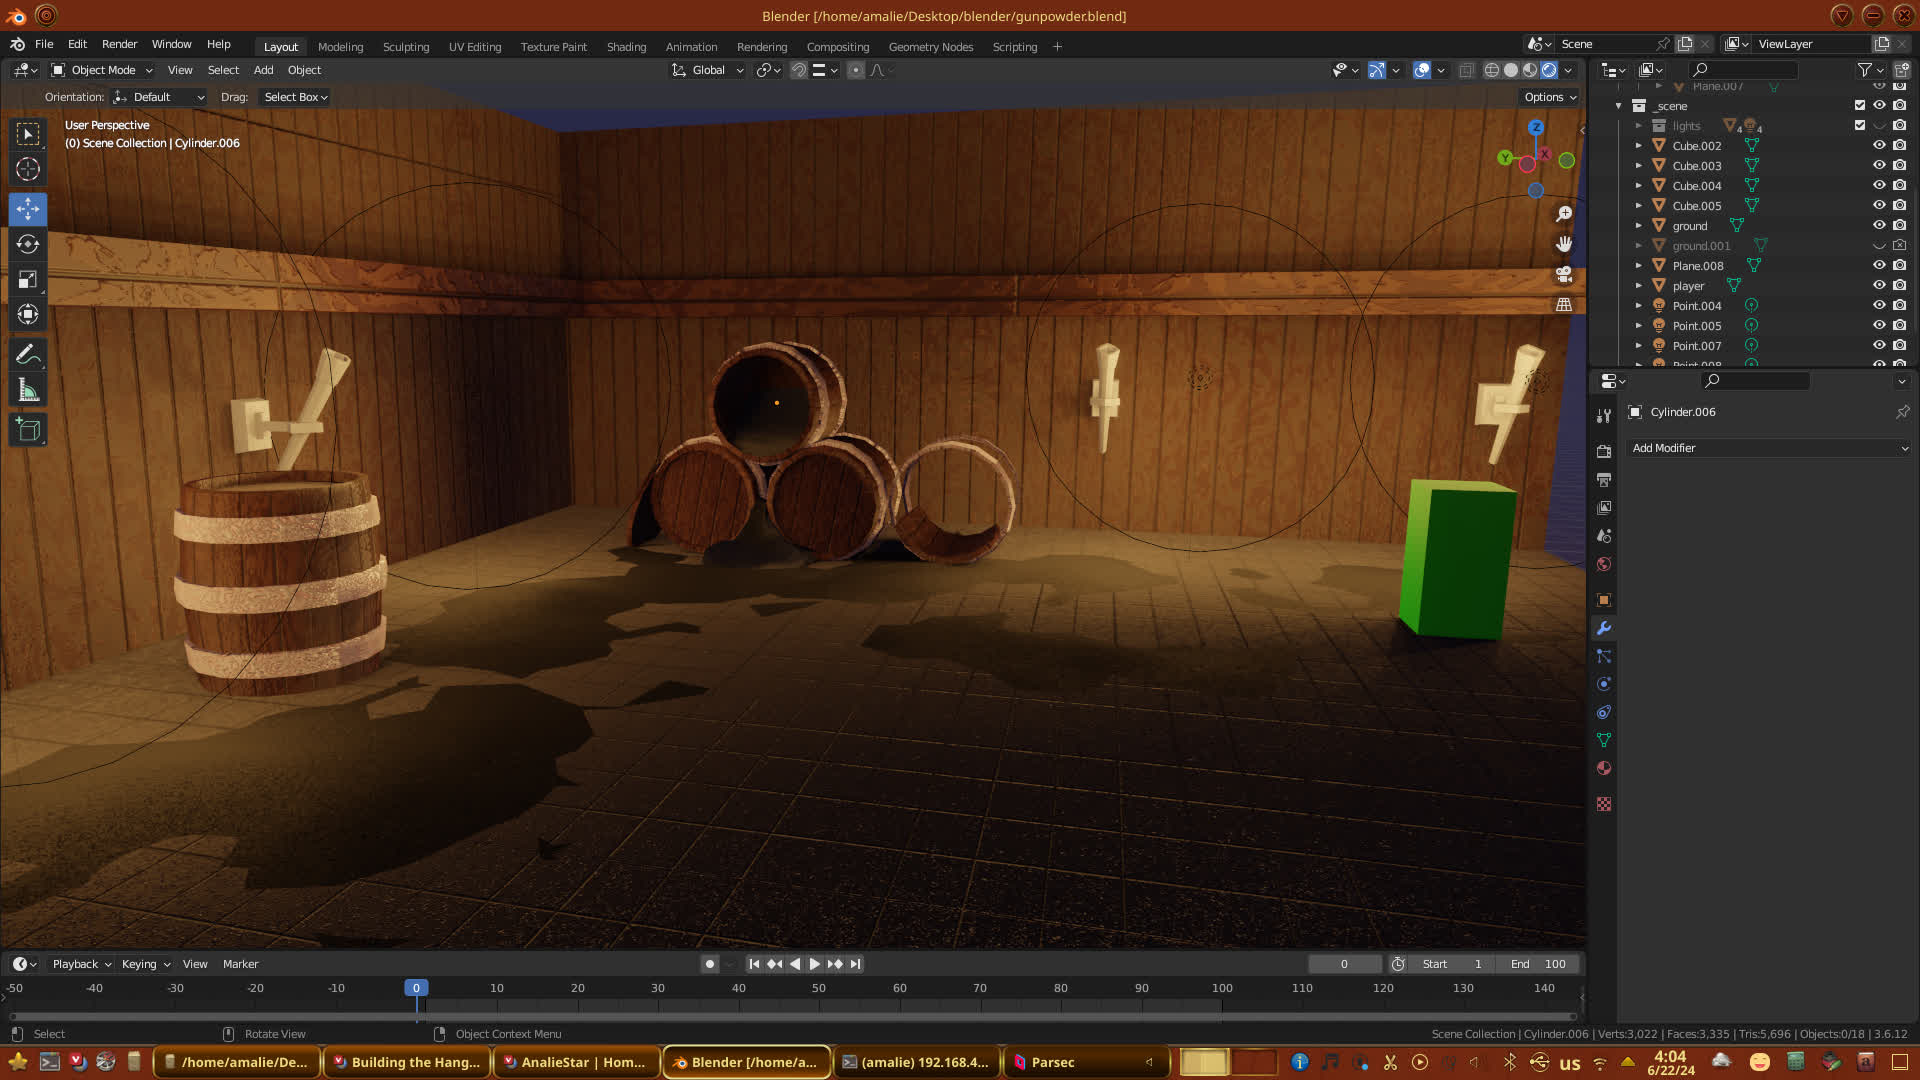Open the Object Mode dropdown
Image resolution: width=1920 pixels, height=1080 pixels.
(102, 70)
